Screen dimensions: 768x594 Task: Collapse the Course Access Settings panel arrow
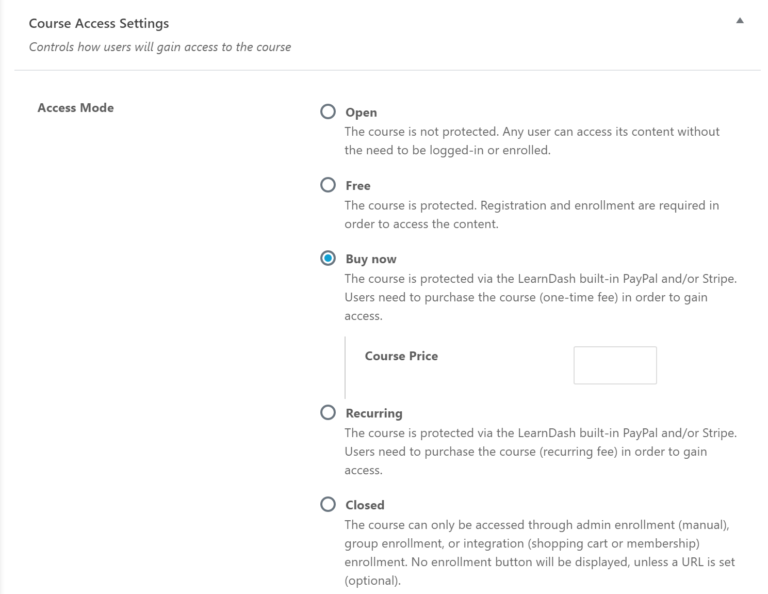click(x=739, y=20)
